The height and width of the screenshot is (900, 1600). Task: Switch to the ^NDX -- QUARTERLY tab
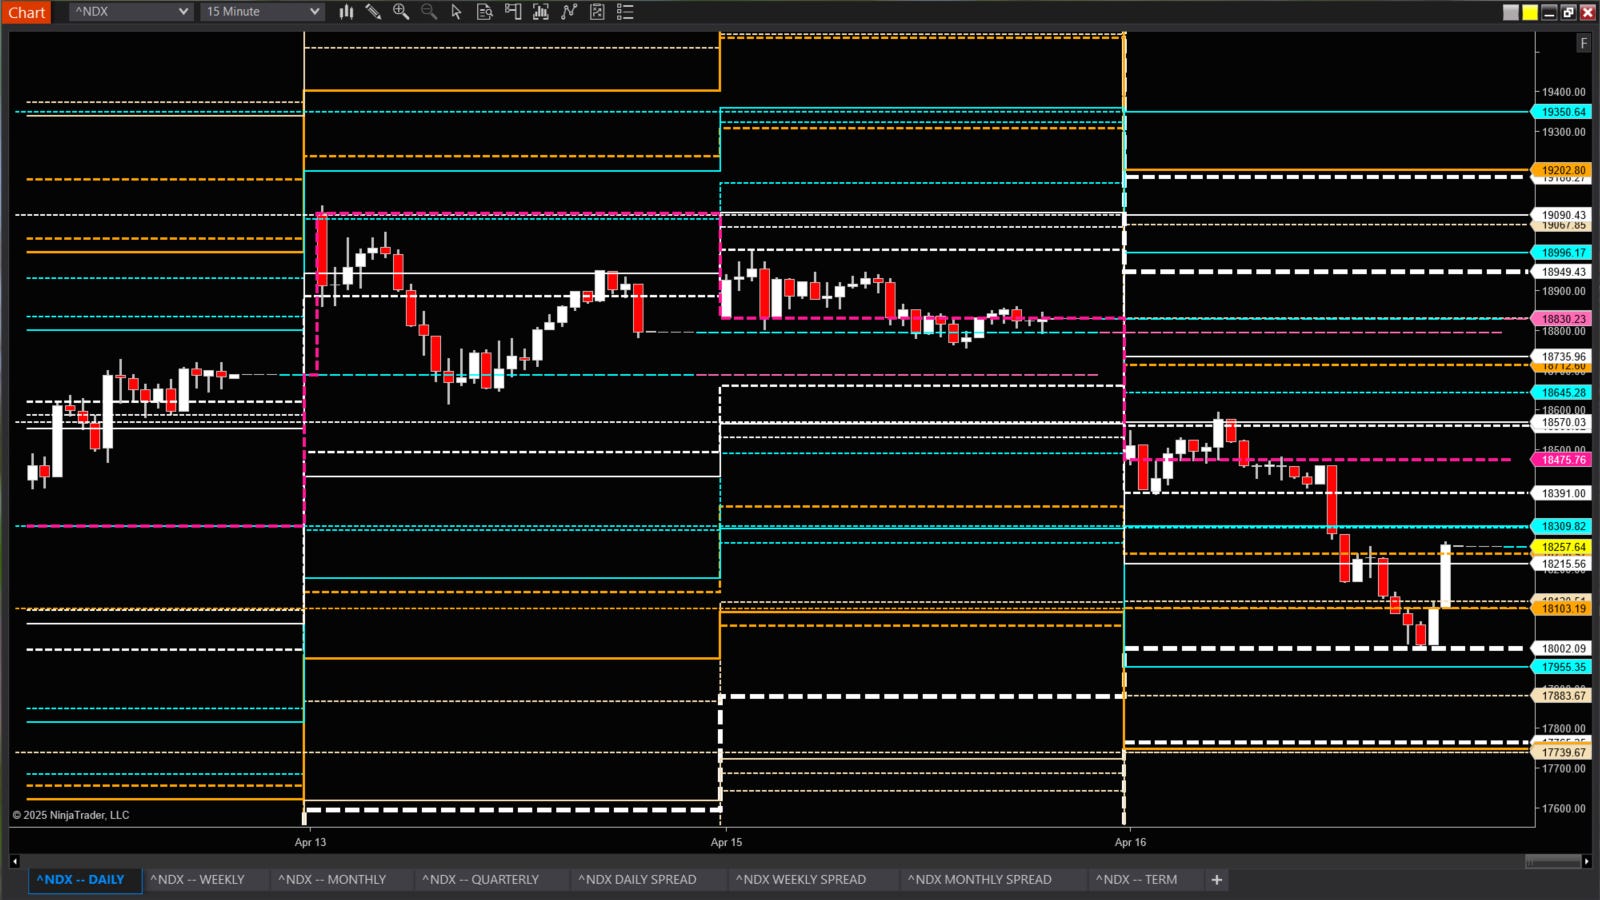tap(480, 880)
